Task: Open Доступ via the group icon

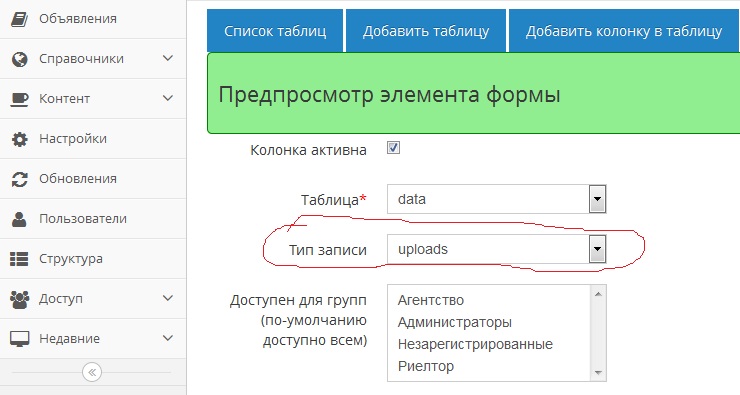Action: tap(19, 299)
